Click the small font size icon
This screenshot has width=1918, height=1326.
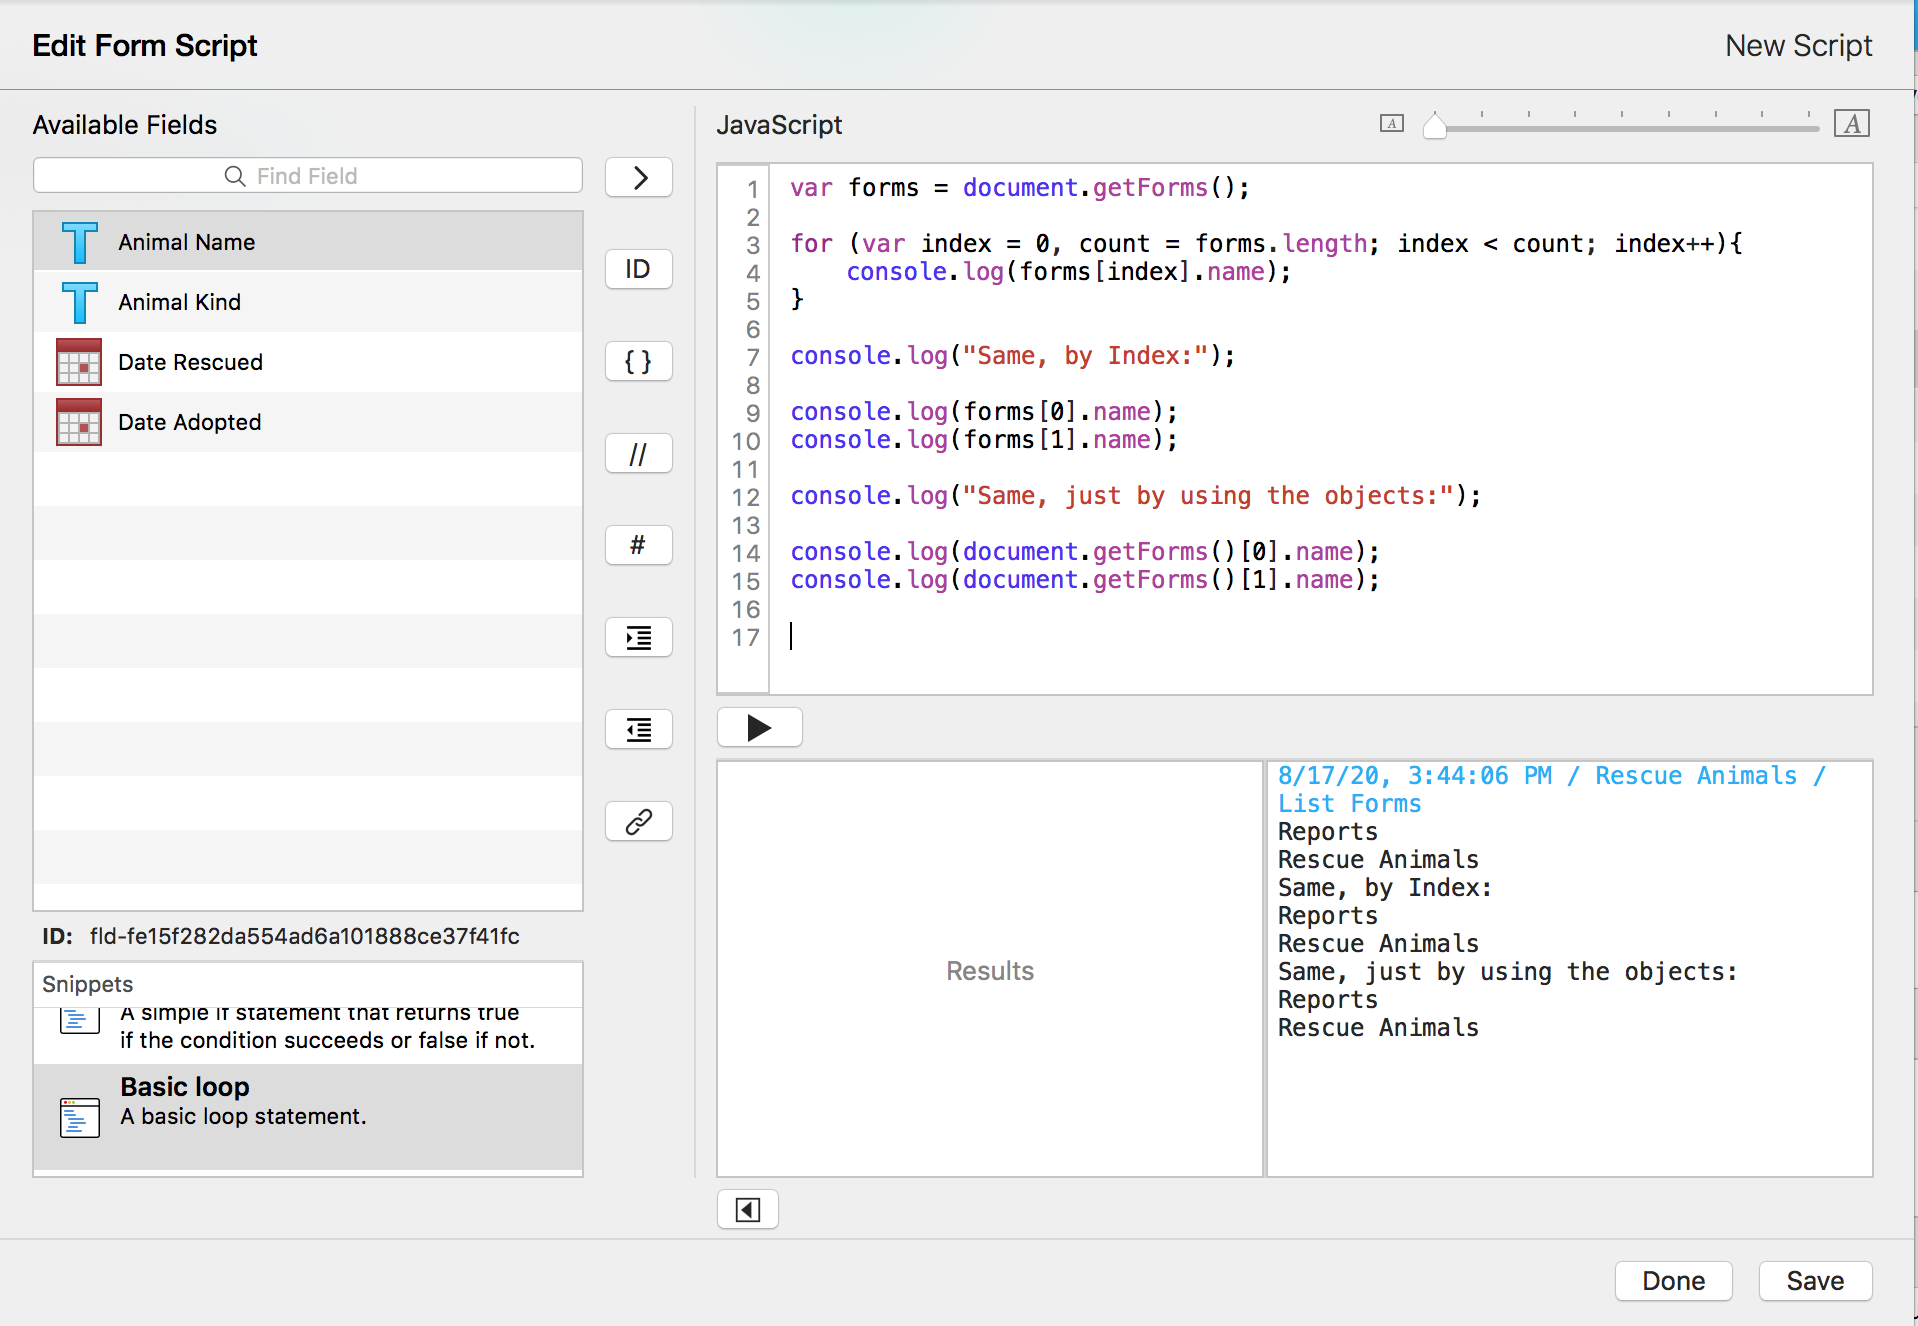click(x=1391, y=124)
